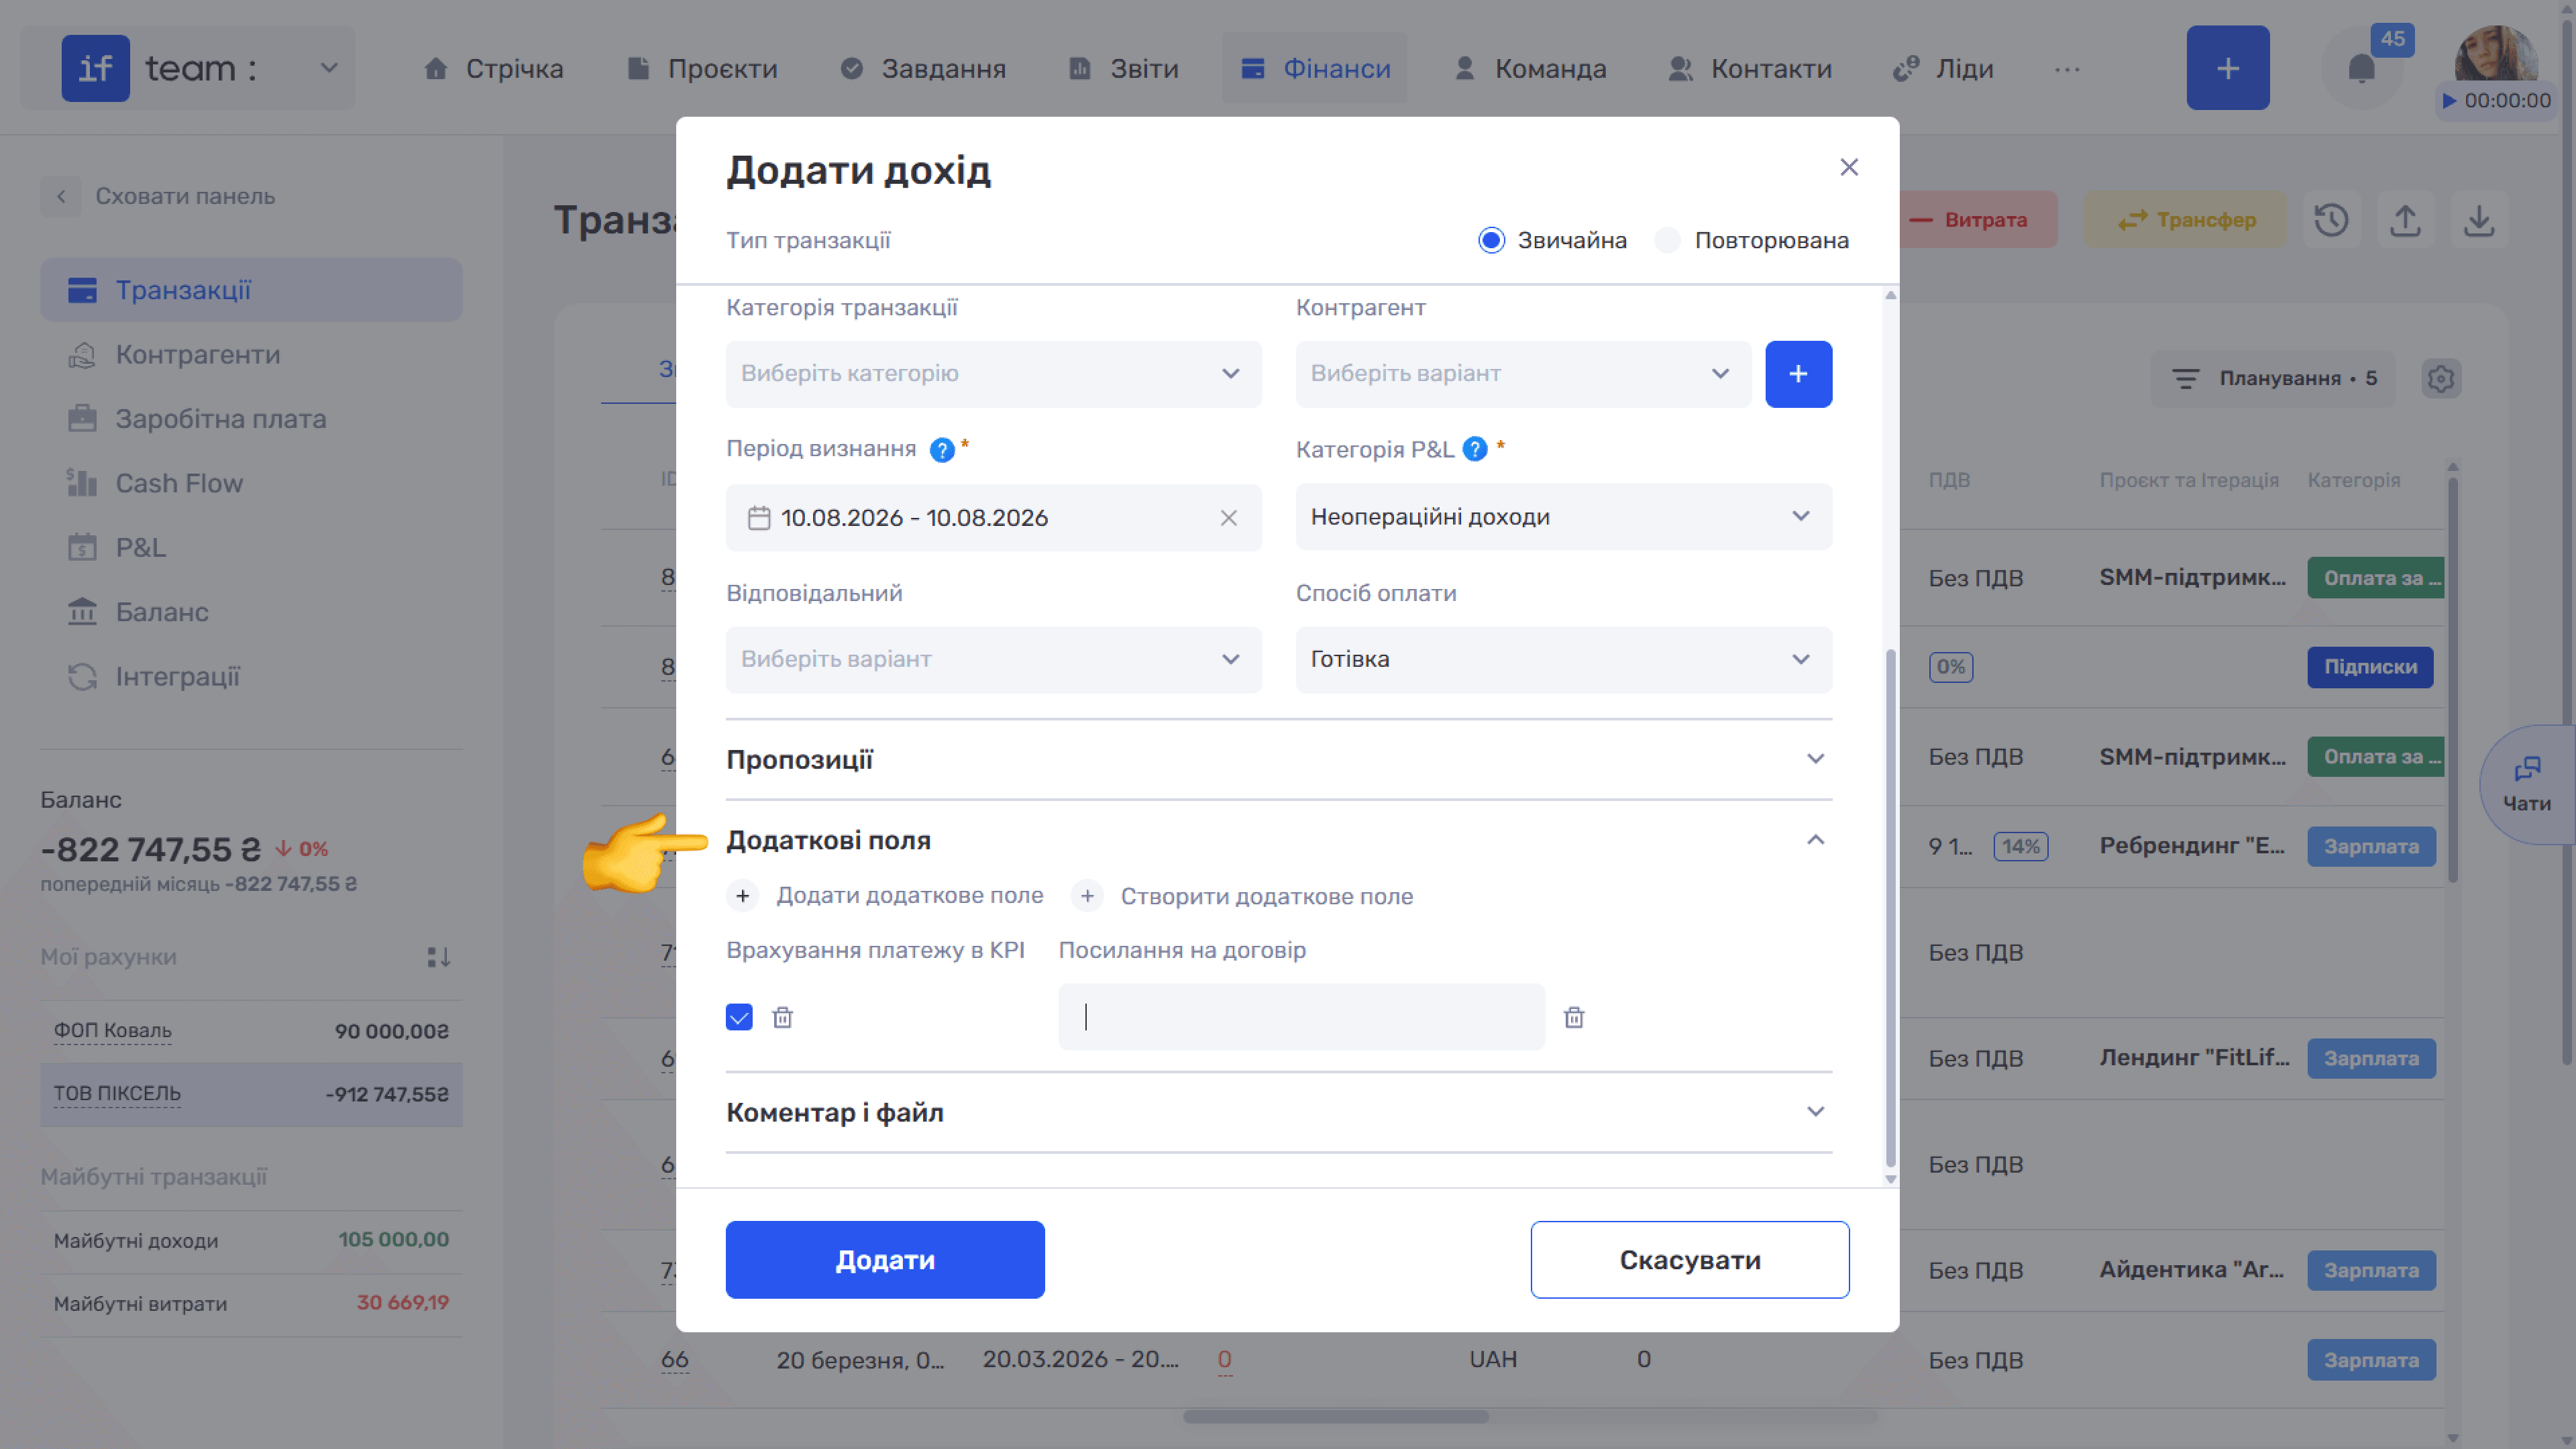
Task: Open Інтеграції in sidebar
Action: pos(251,677)
